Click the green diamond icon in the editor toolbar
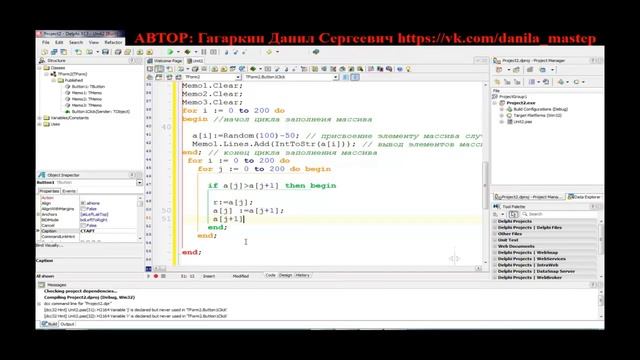 (253, 69)
